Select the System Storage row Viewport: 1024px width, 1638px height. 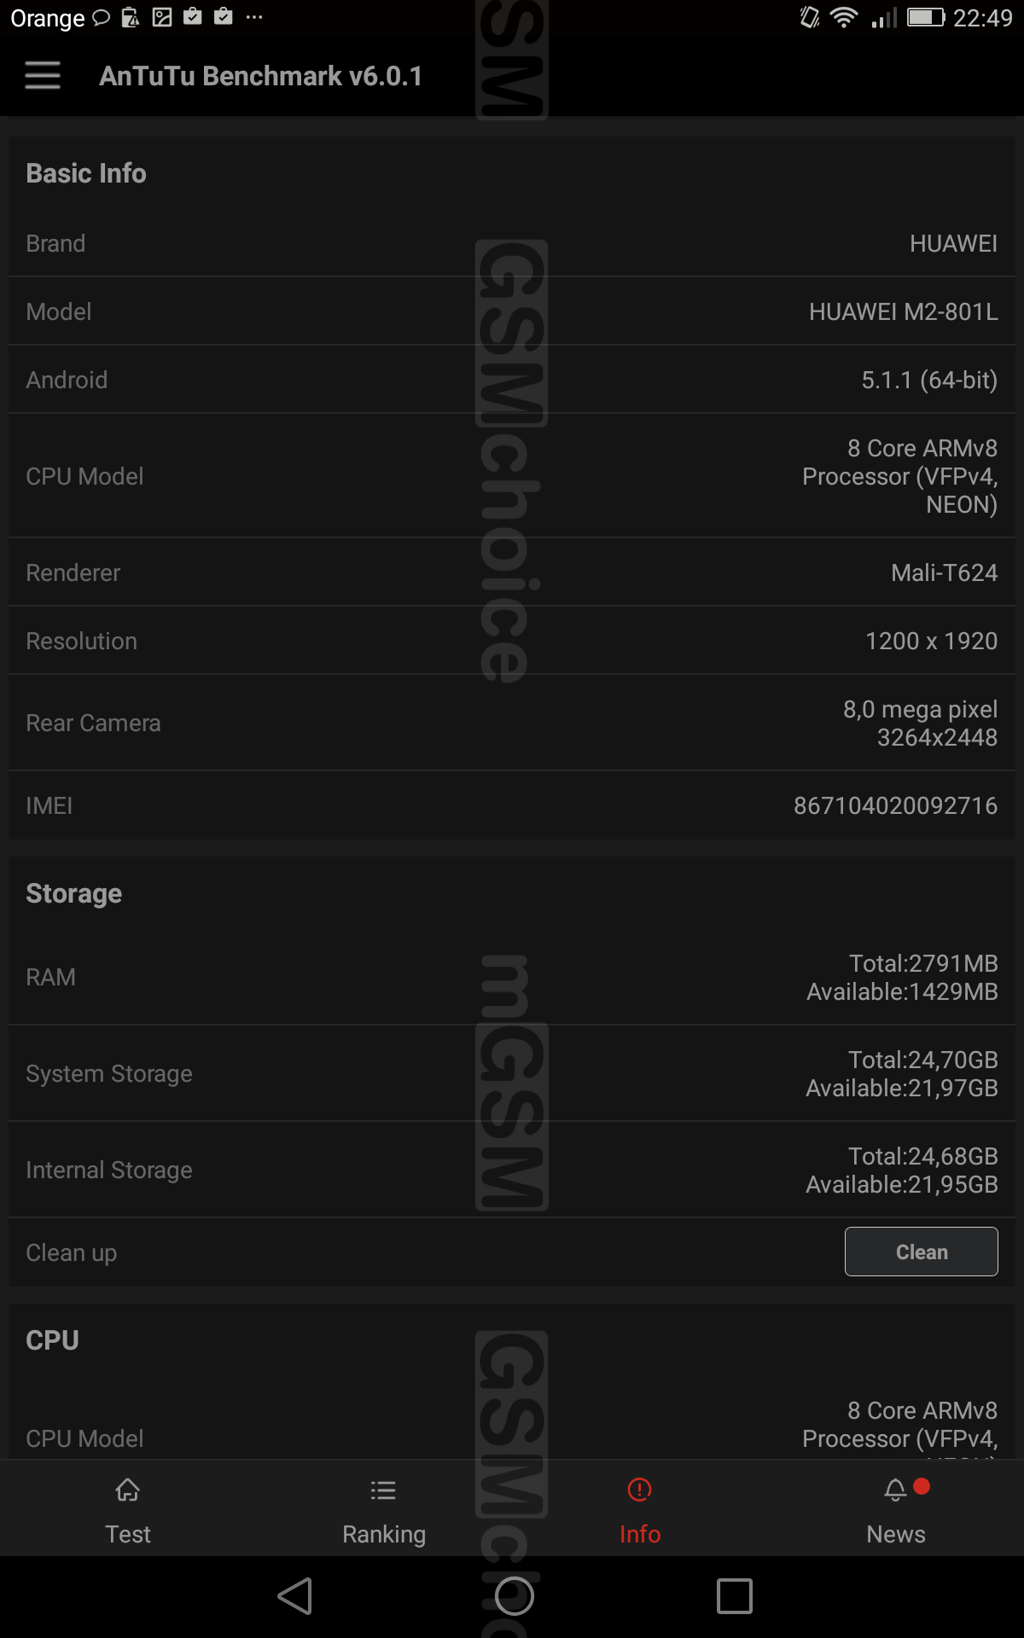tap(512, 1074)
